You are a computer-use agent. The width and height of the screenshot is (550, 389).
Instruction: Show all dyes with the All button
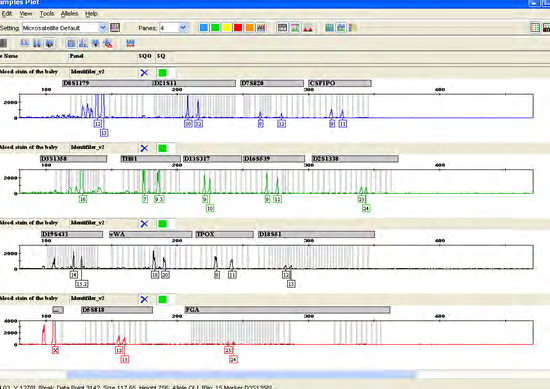tap(261, 27)
